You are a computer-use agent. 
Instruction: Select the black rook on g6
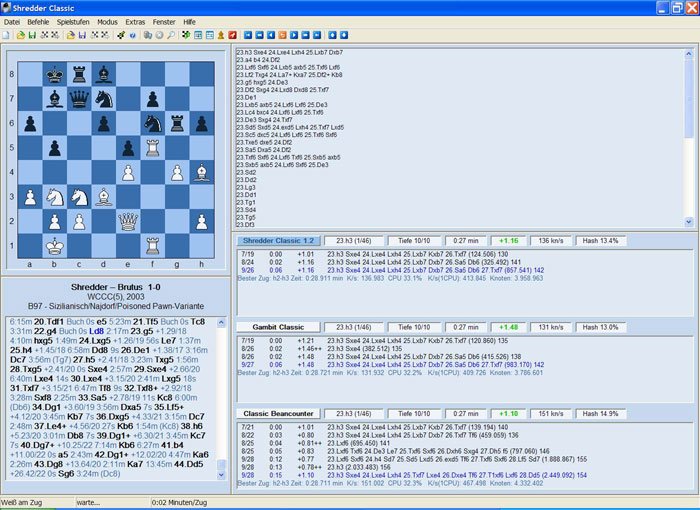(x=177, y=123)
